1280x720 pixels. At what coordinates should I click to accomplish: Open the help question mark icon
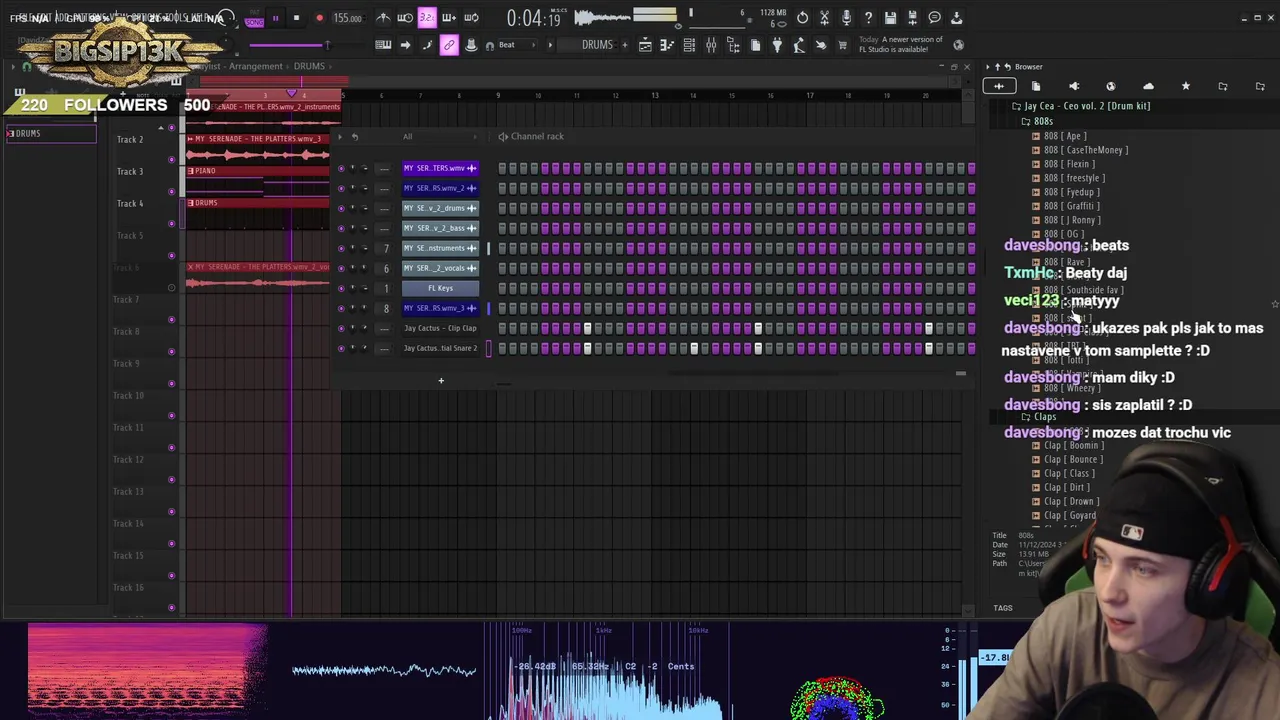point(868,18)
